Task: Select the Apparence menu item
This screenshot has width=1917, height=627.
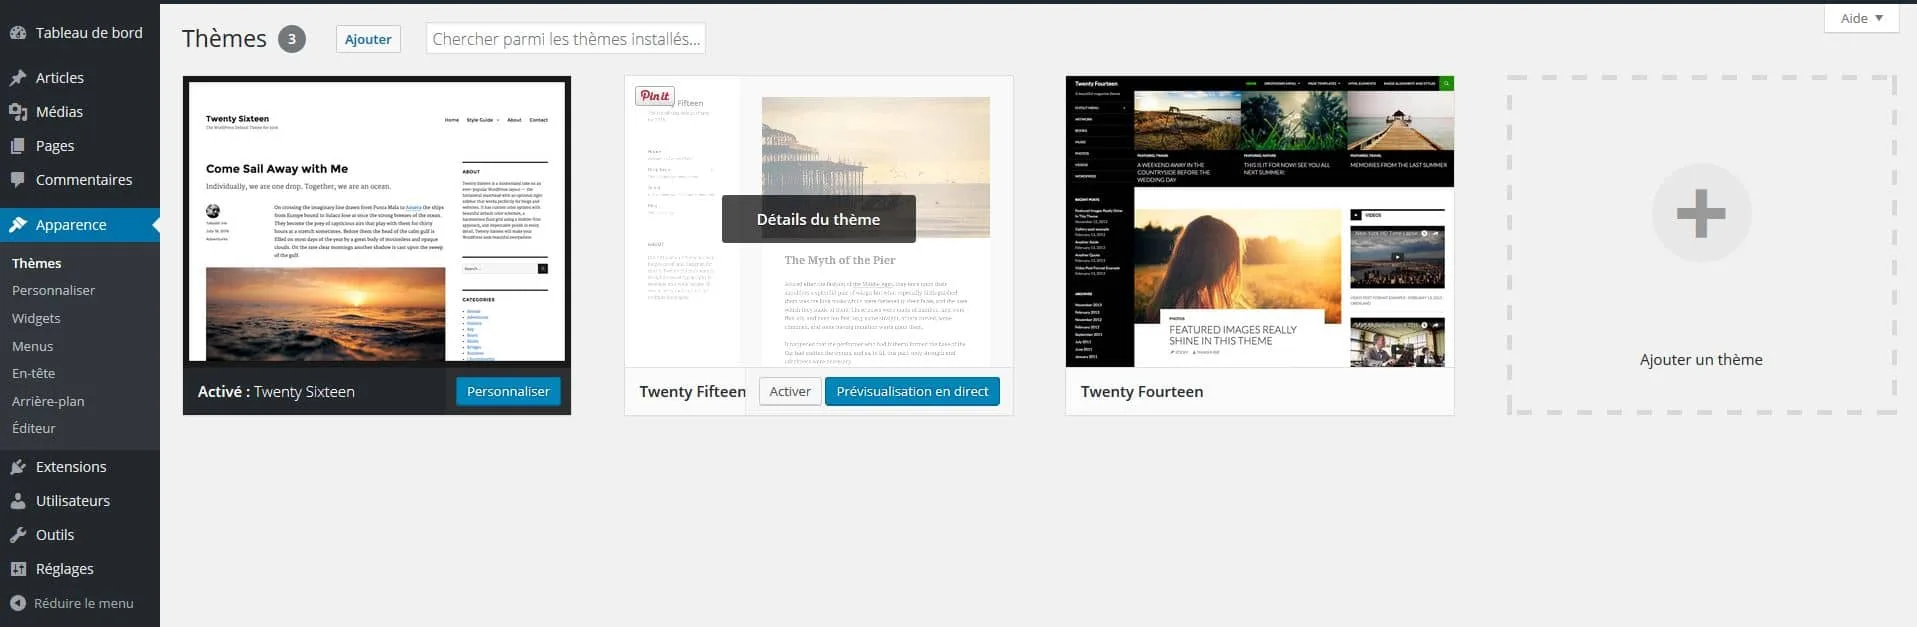Action: click(x=80, y=225)
